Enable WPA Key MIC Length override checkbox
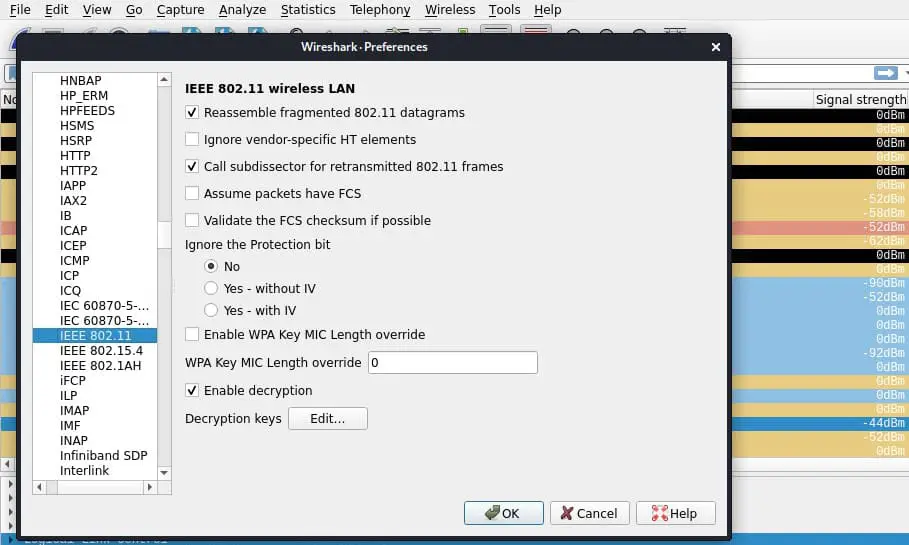 (x=192, y=335)
